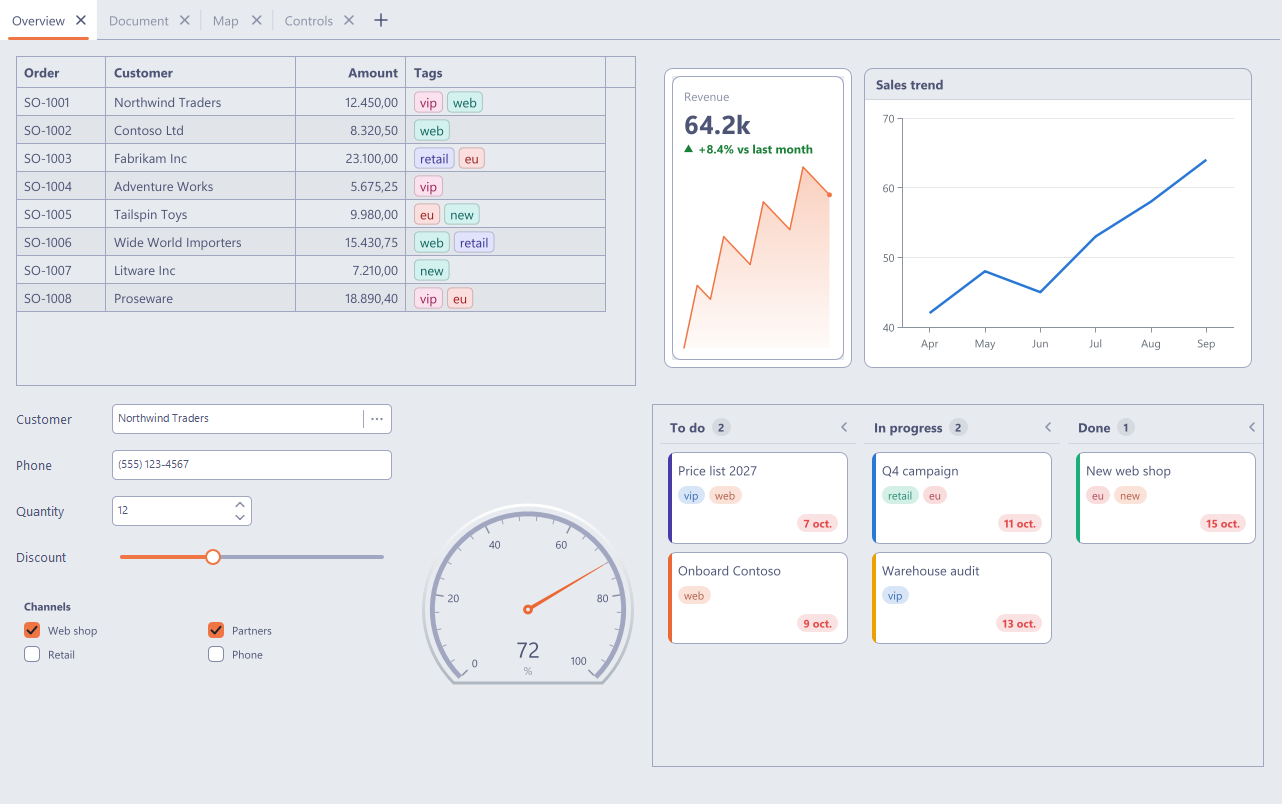Collapse the In progress column
Viewport: 1282px width, 804px height.
1048,427
